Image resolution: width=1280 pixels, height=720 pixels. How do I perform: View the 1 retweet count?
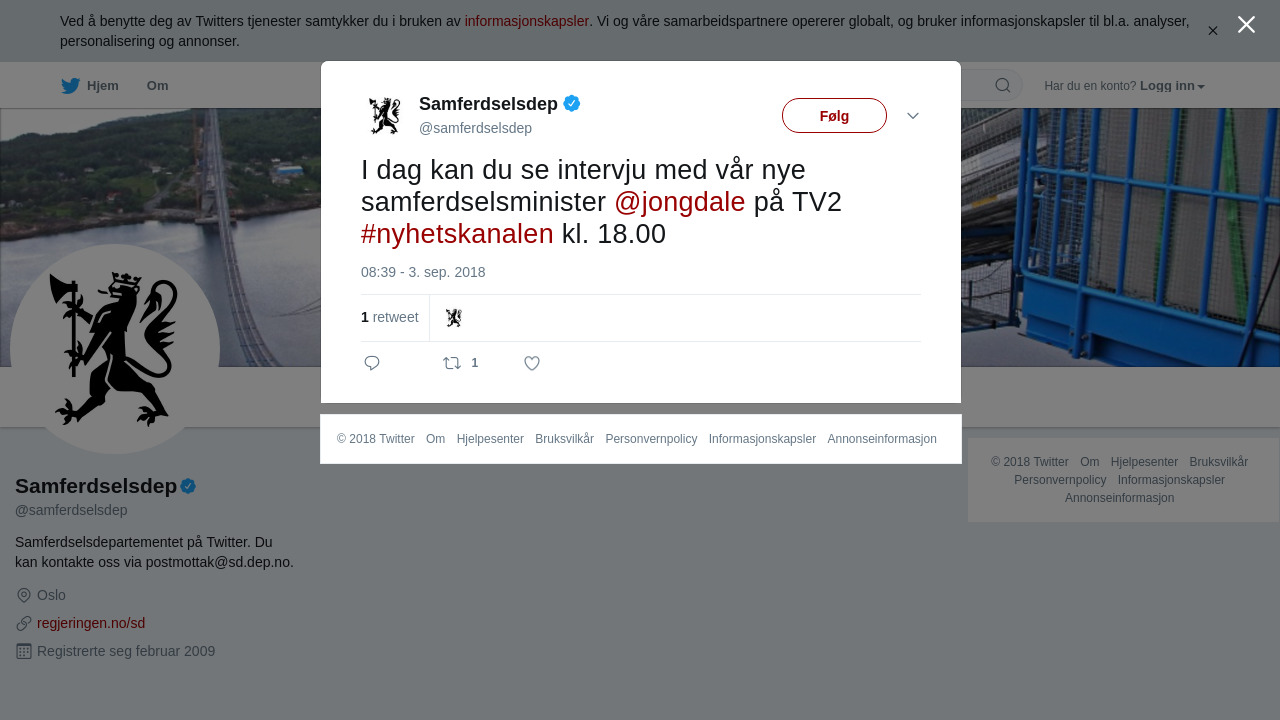pyautogui.click(x=390, y=317)
